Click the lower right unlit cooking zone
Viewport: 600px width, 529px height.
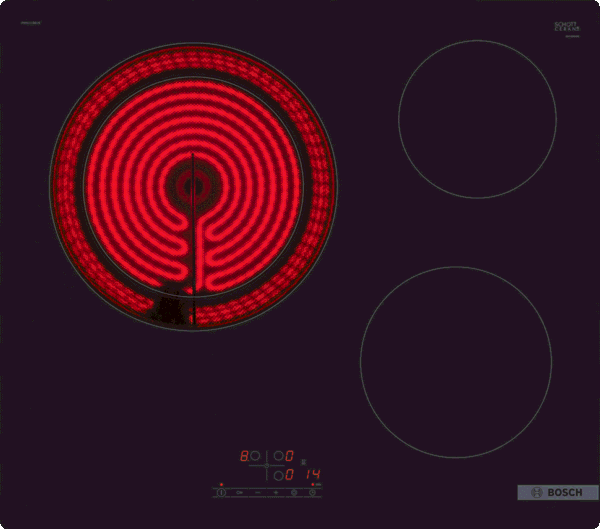point(456,362)
